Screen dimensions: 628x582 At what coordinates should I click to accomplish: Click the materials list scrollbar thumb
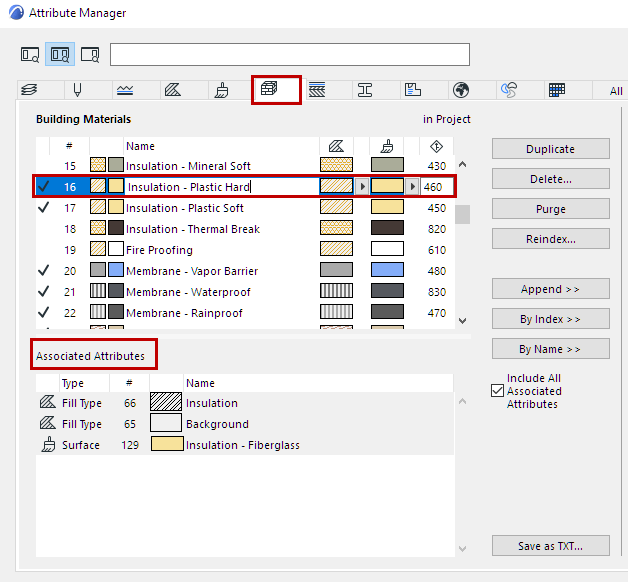[463, 214]
